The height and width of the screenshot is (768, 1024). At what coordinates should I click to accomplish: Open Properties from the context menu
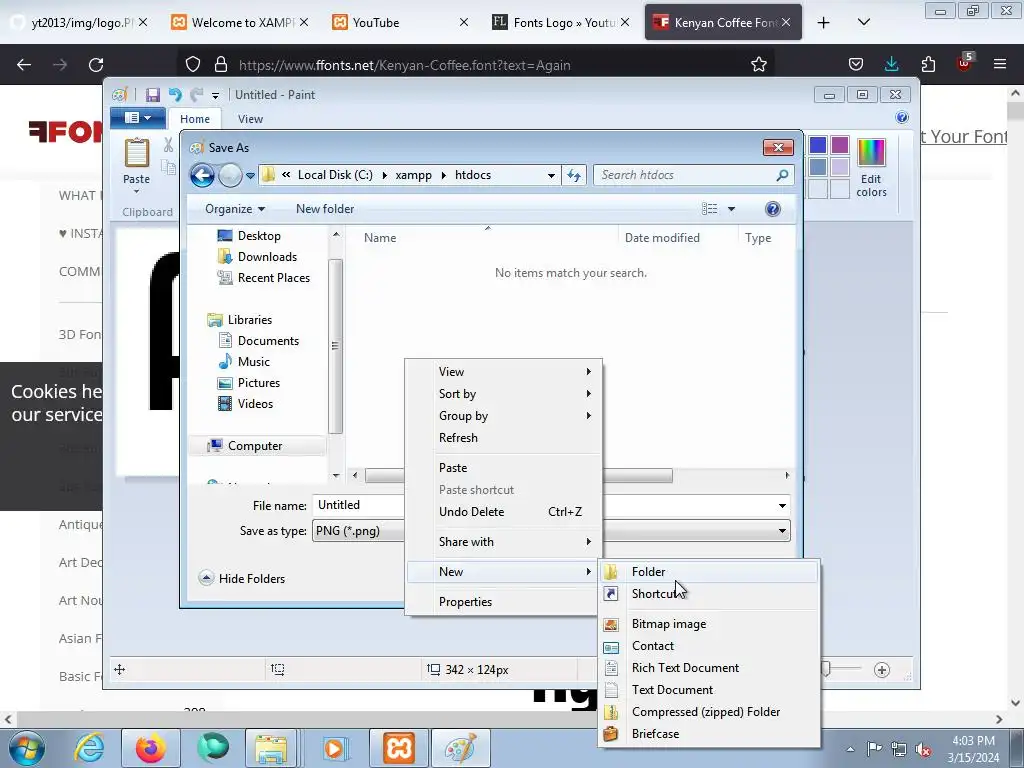coord(503,601)
